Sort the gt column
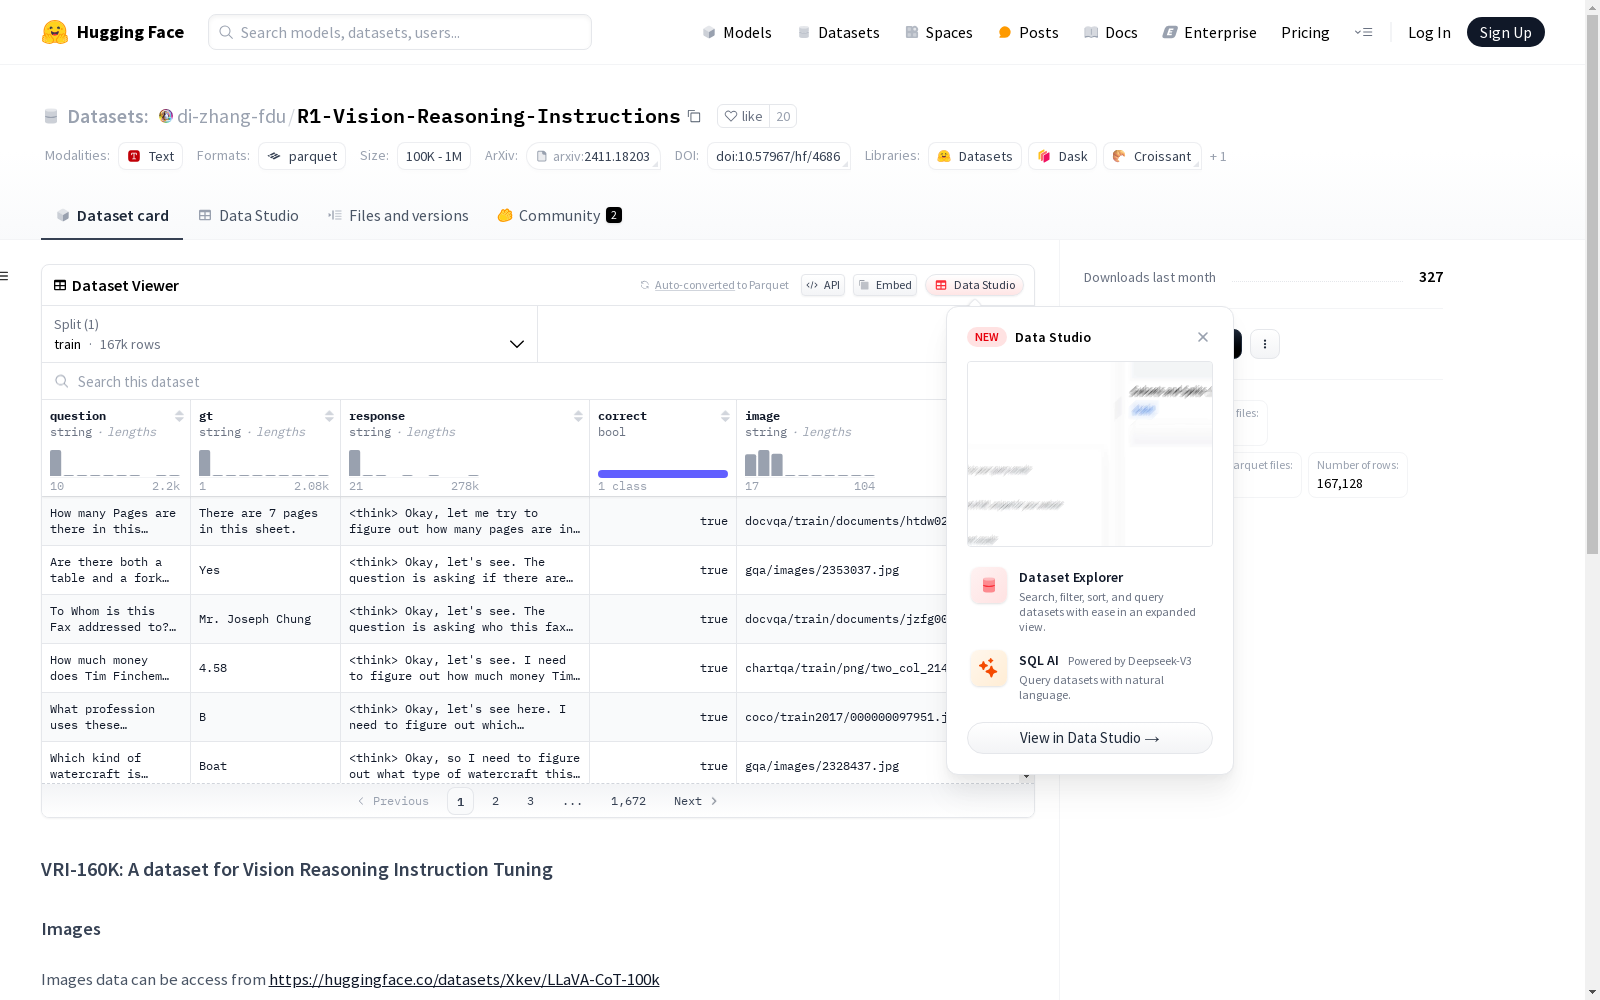 (x=329, y=416)
